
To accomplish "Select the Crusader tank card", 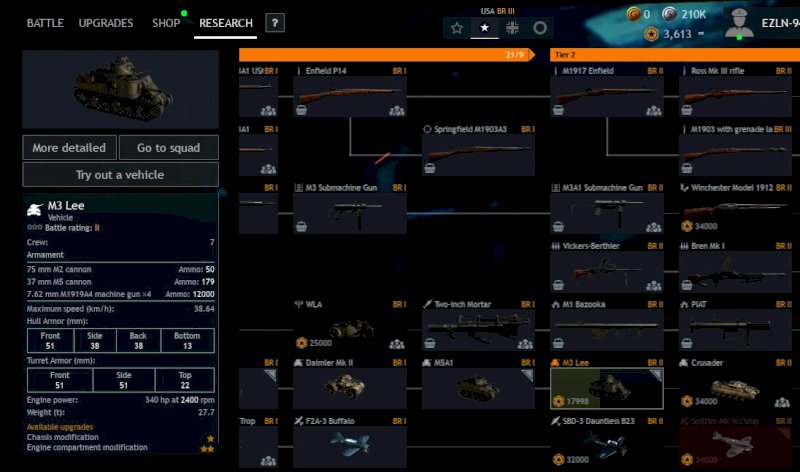I will click(735, 384).
